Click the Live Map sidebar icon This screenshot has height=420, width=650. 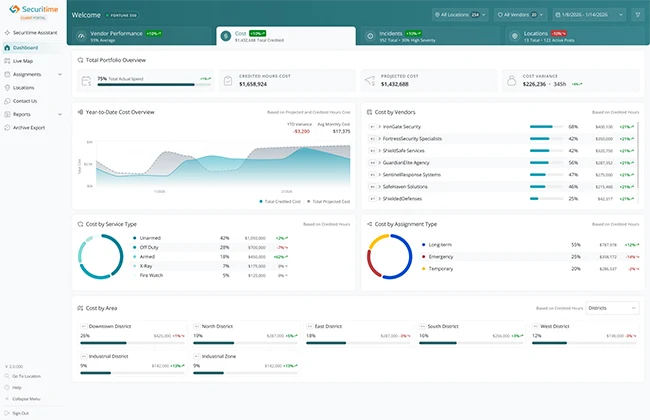(x=7, y=61)
